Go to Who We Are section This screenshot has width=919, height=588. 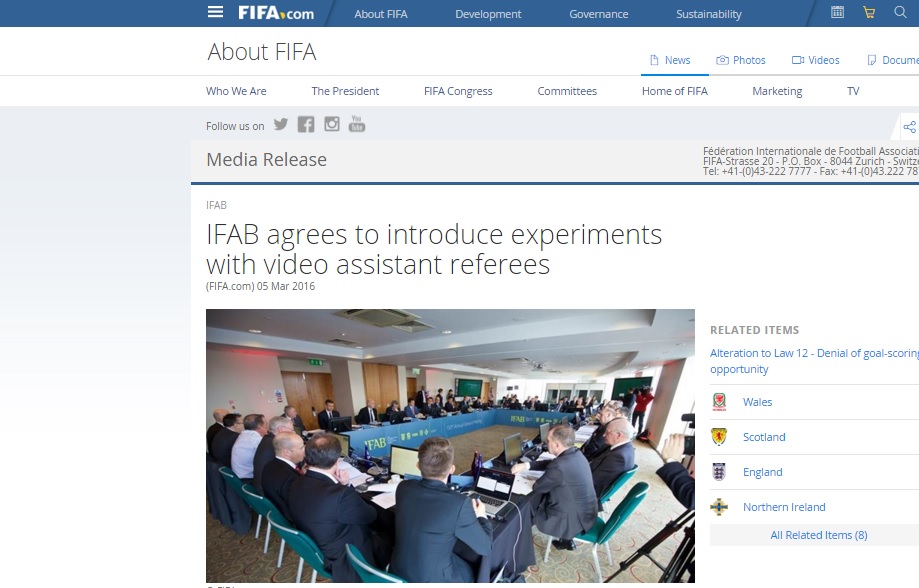pos(236,91)
